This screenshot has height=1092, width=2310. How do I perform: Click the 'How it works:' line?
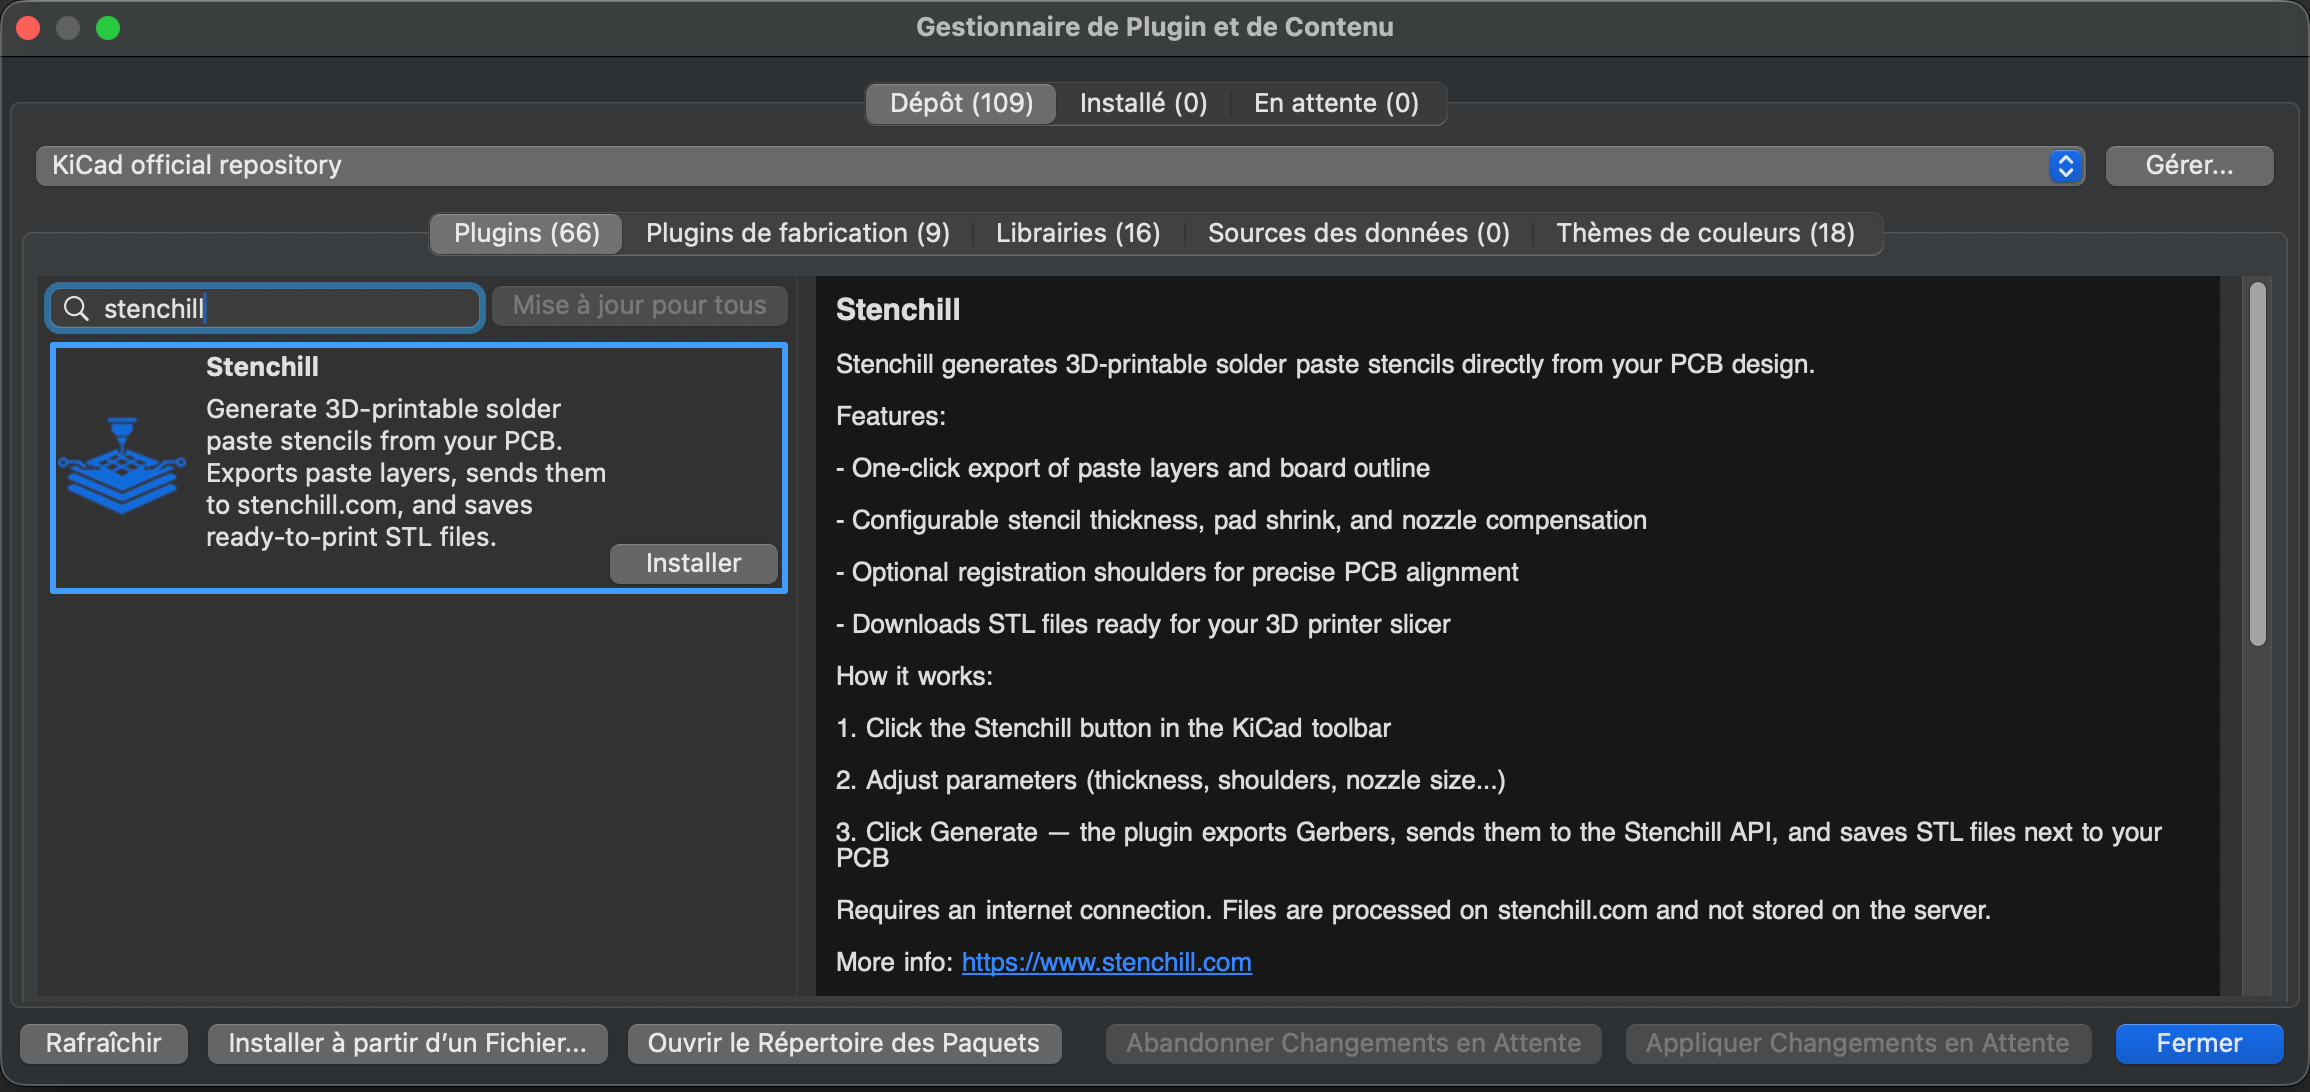(914, 676)
